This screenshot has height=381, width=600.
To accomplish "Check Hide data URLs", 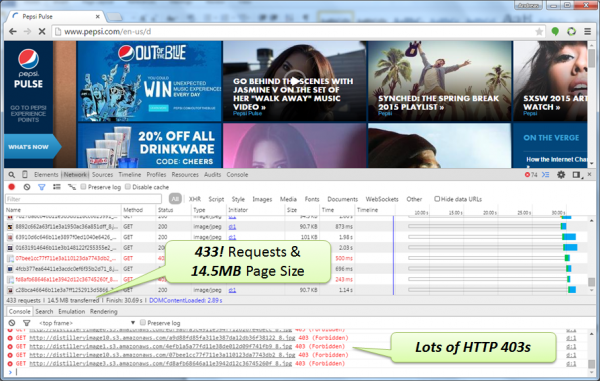I will (437, 199).
